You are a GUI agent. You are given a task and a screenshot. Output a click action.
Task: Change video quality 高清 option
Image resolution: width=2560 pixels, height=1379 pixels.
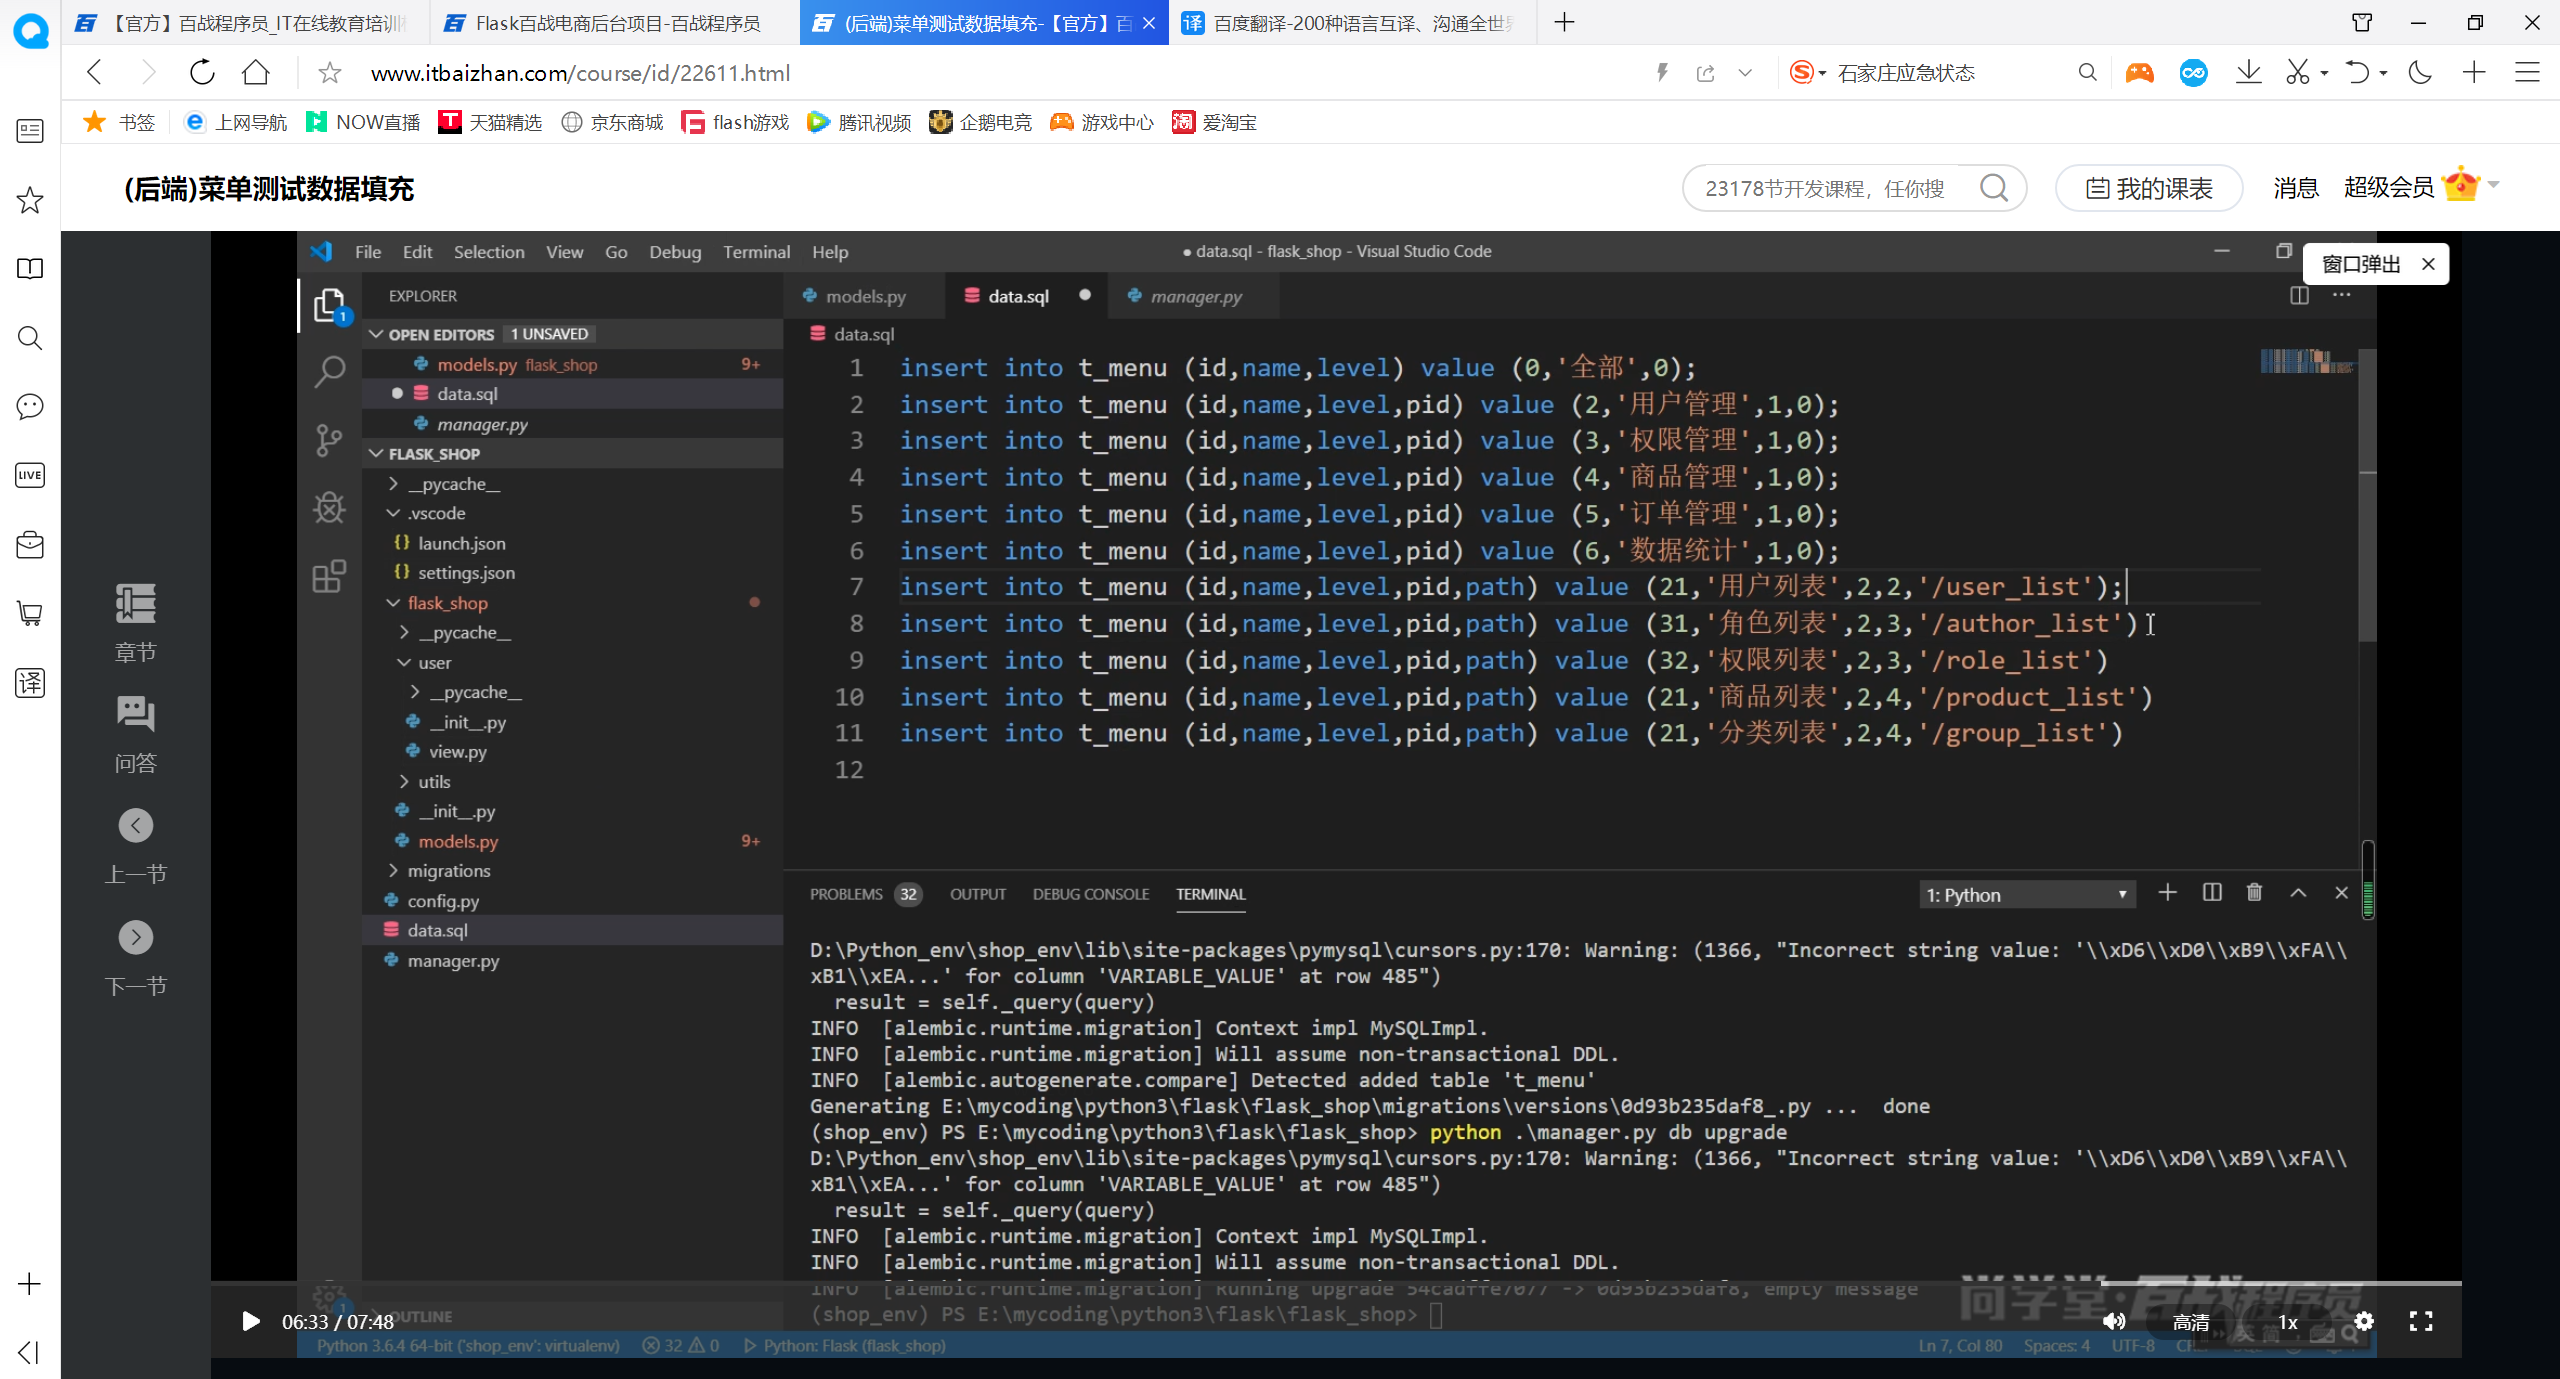tap(2191, 1322)
